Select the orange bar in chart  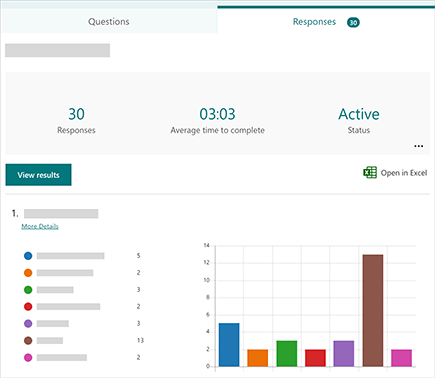(x=258, y=358)
